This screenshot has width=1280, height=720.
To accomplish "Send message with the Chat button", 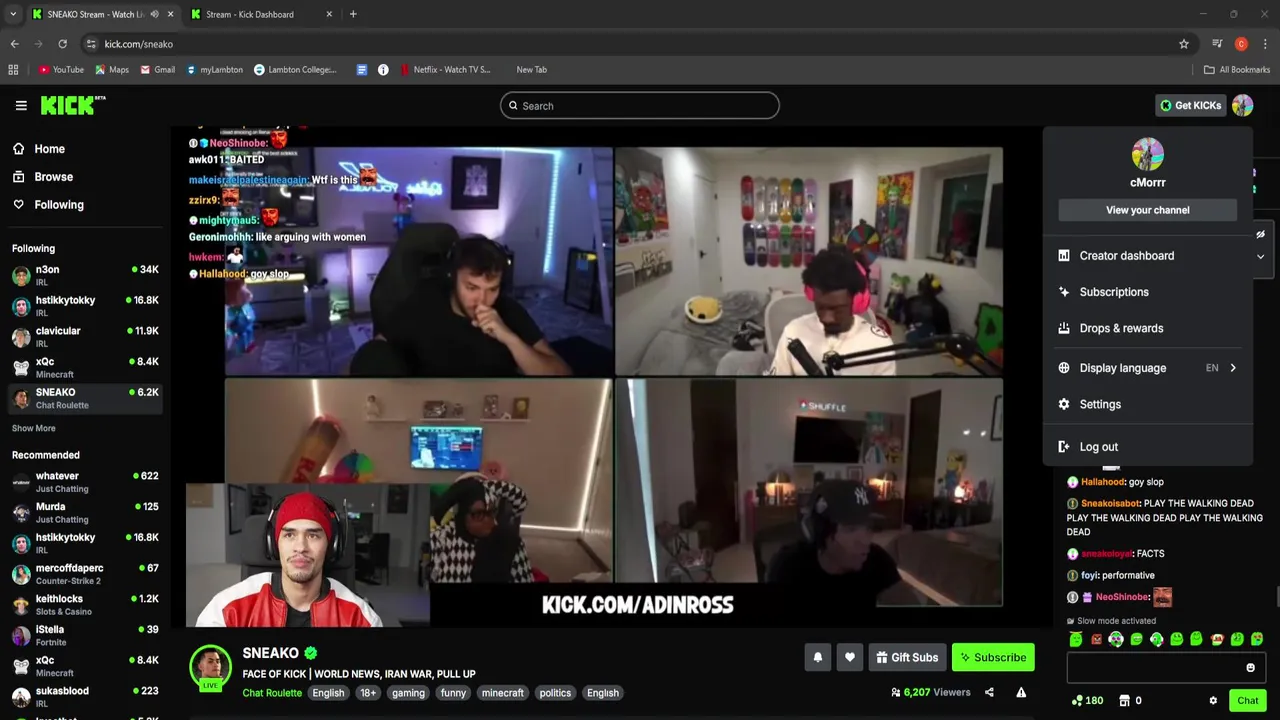I will coord(1247,700).
